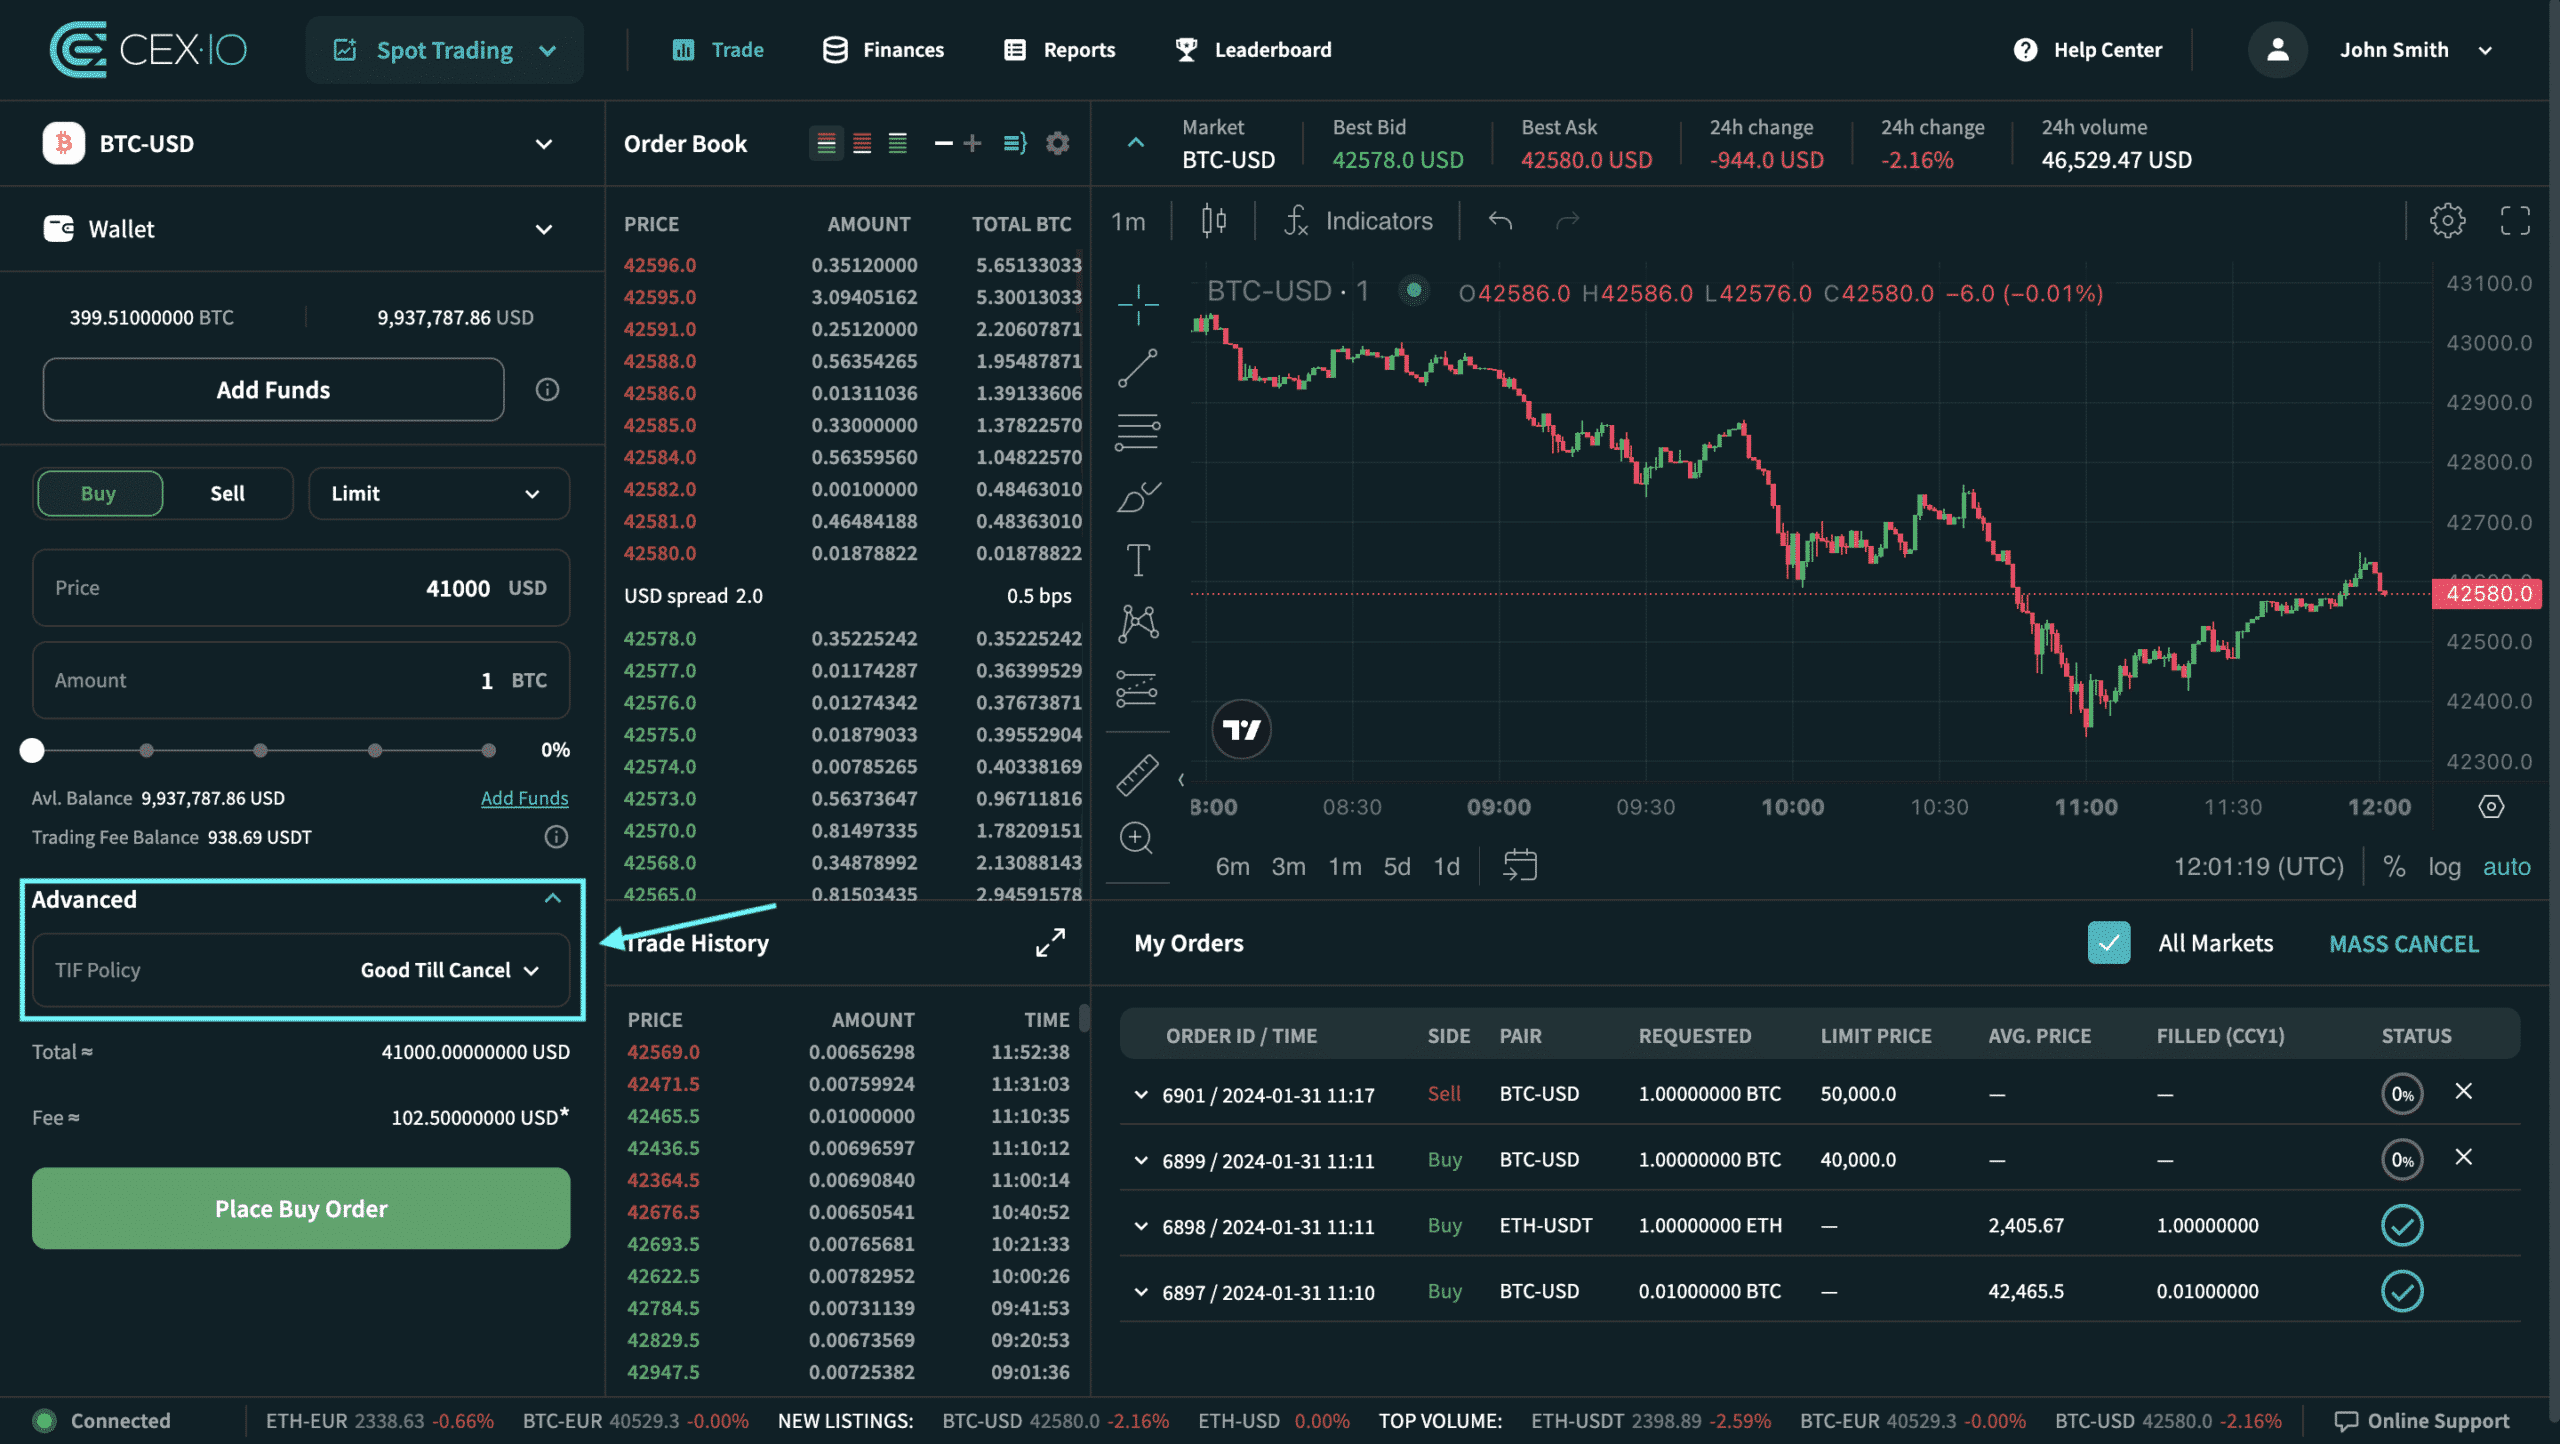Image resolution: width=2560 pixels, height=1444 pixels.
Task: Cancel sell order 6901
Action: click(x=2463, y=1091)
